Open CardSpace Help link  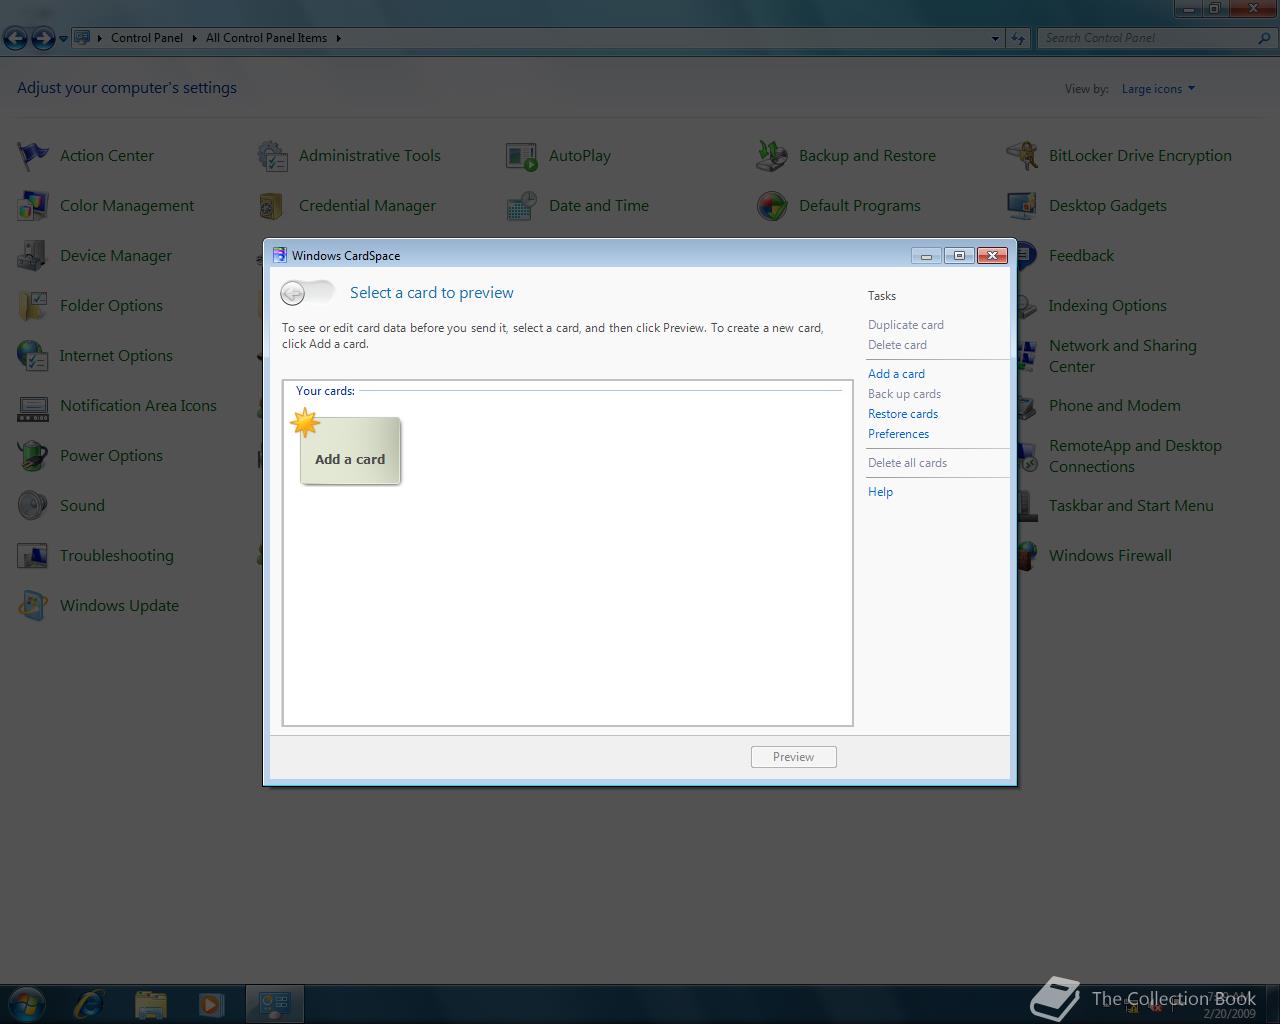point(880,492)
